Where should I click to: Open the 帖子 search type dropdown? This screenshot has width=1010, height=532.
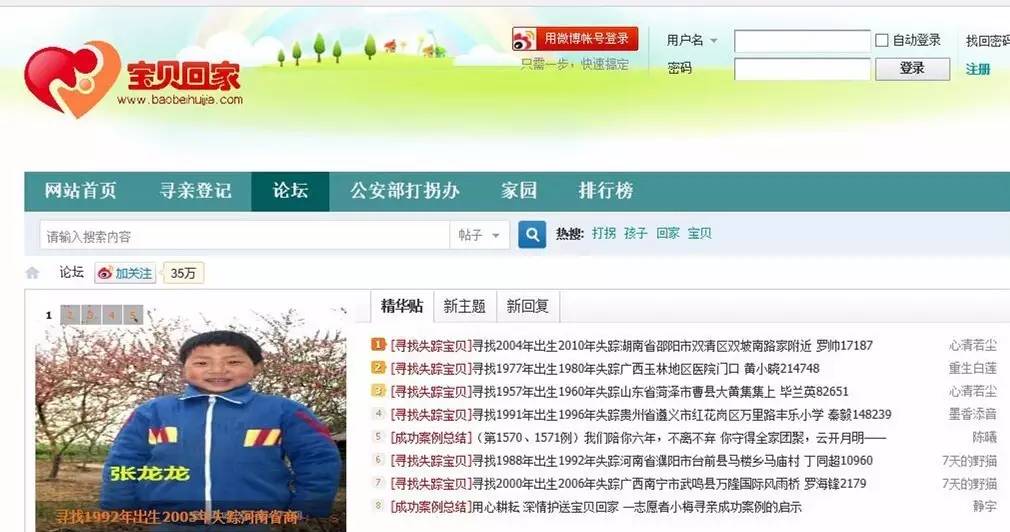(x=479, y=235)
